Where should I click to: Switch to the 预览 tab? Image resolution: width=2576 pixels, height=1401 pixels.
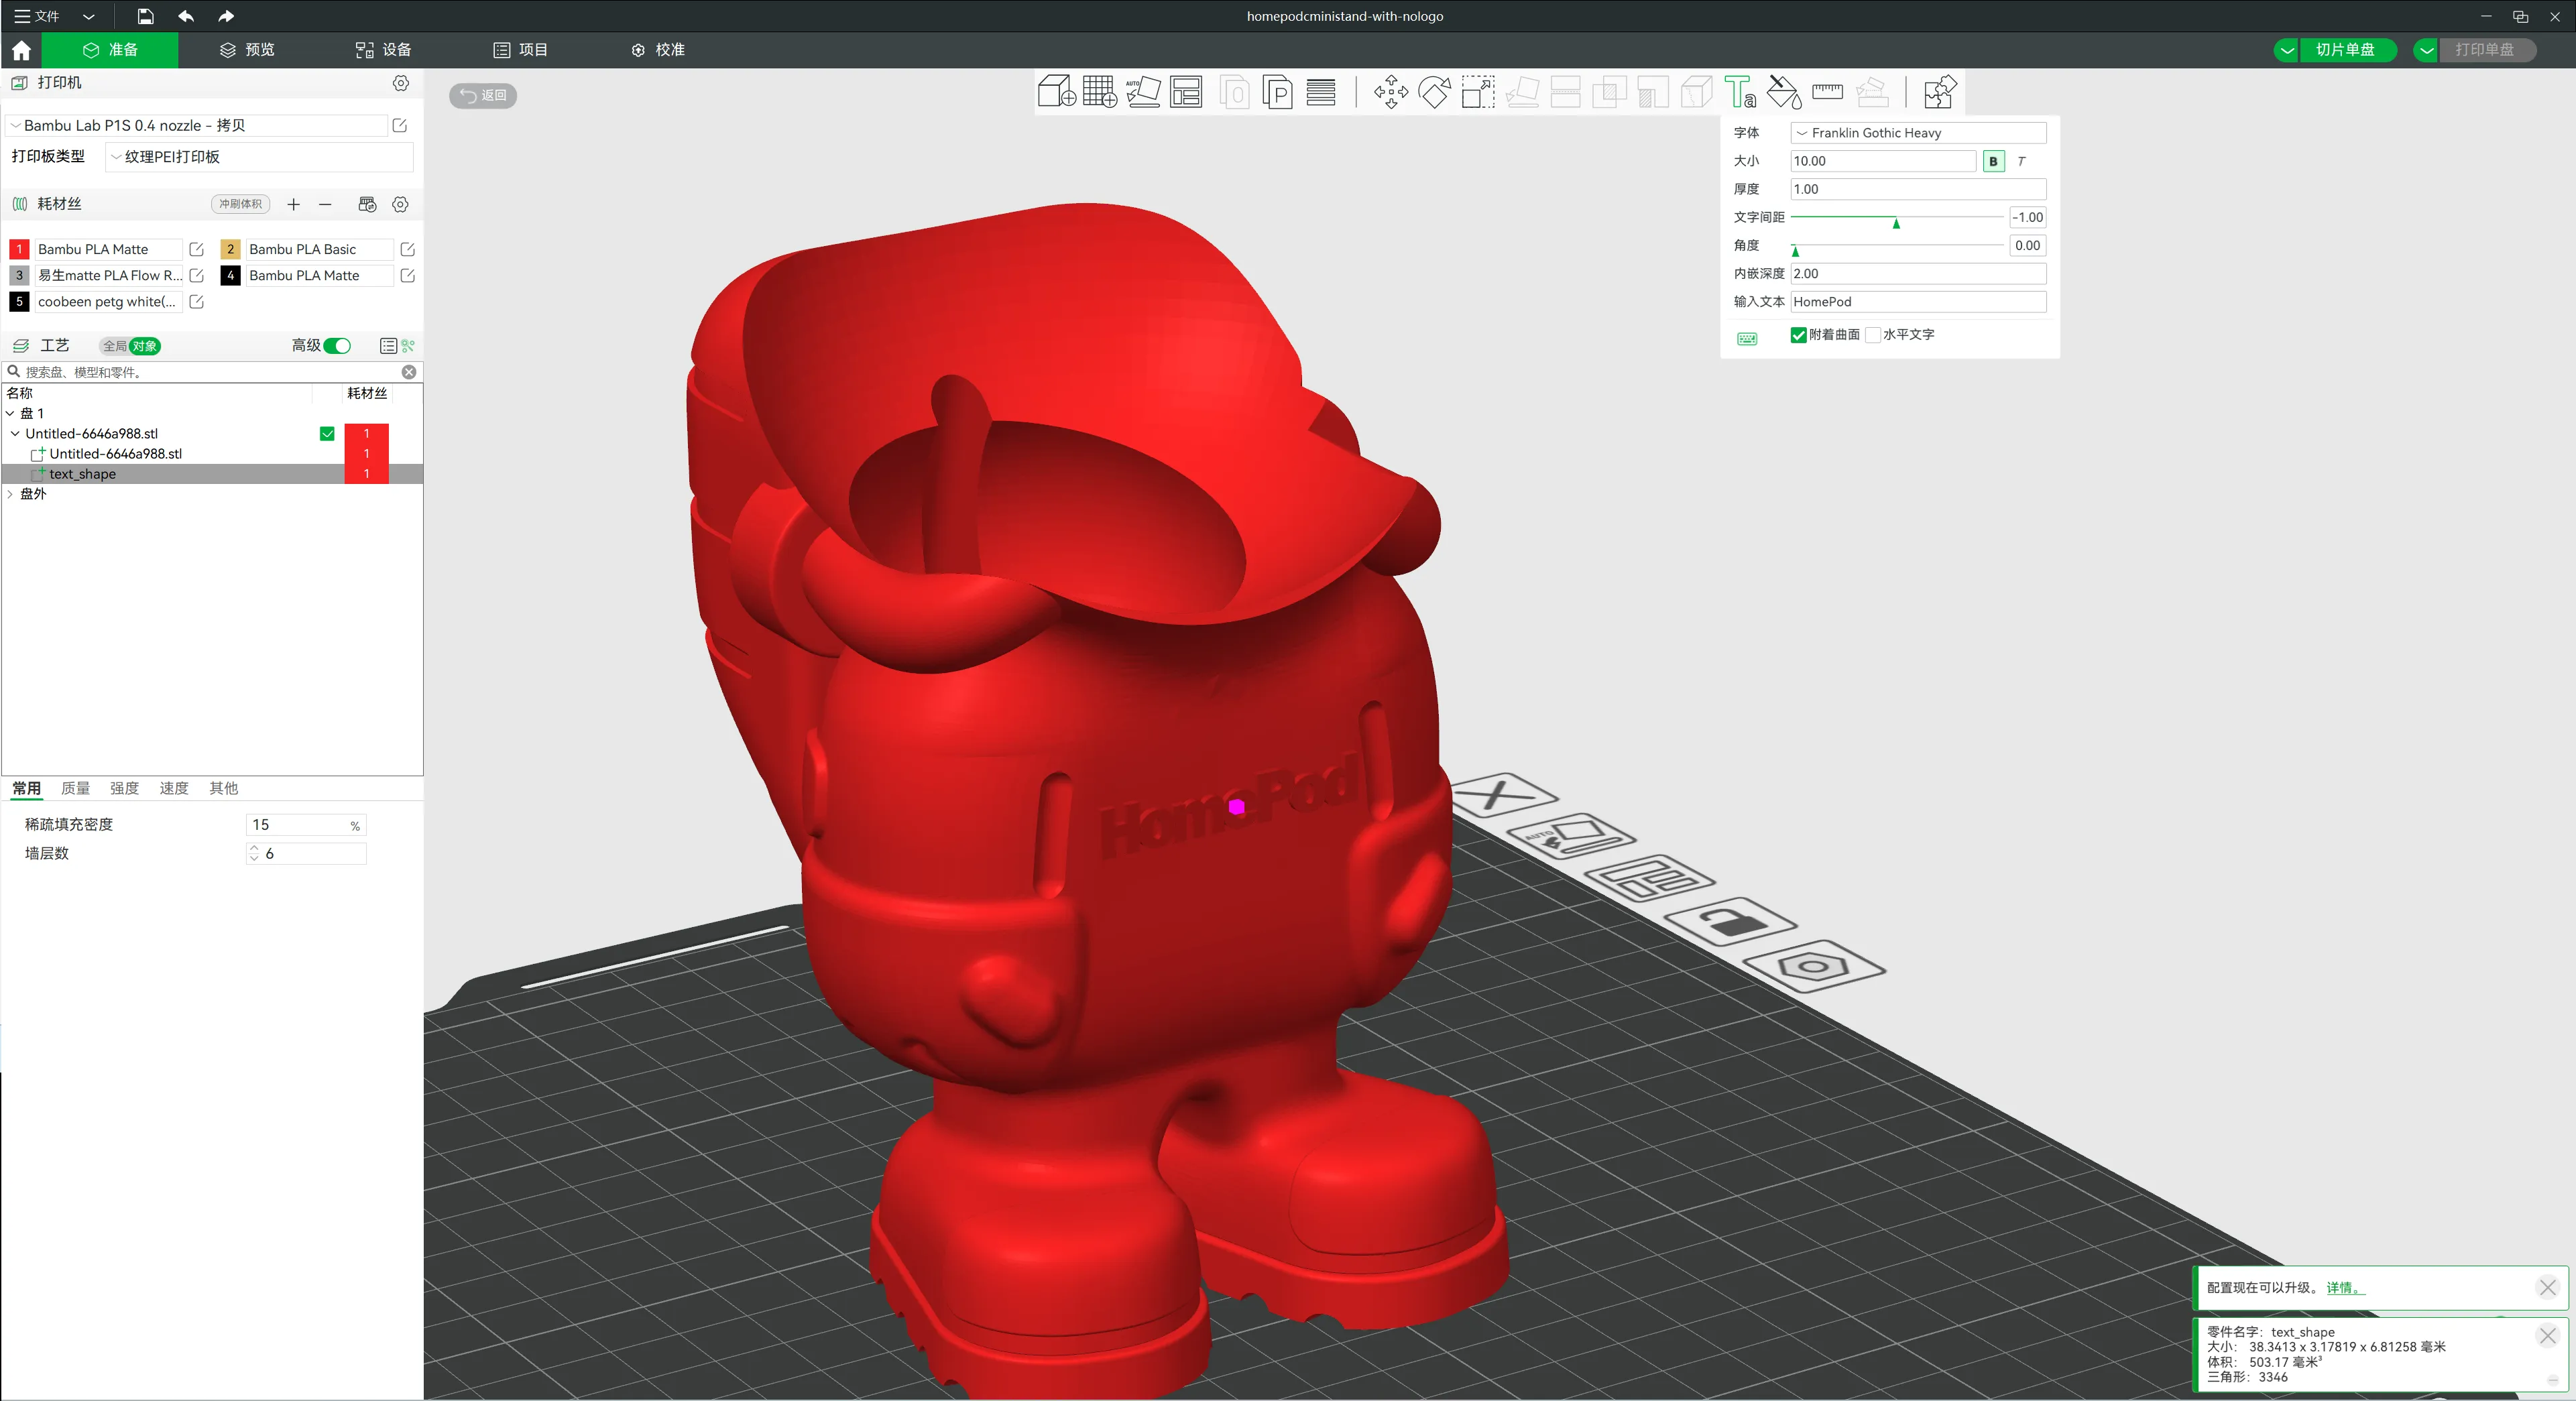[x=247, y=50]
